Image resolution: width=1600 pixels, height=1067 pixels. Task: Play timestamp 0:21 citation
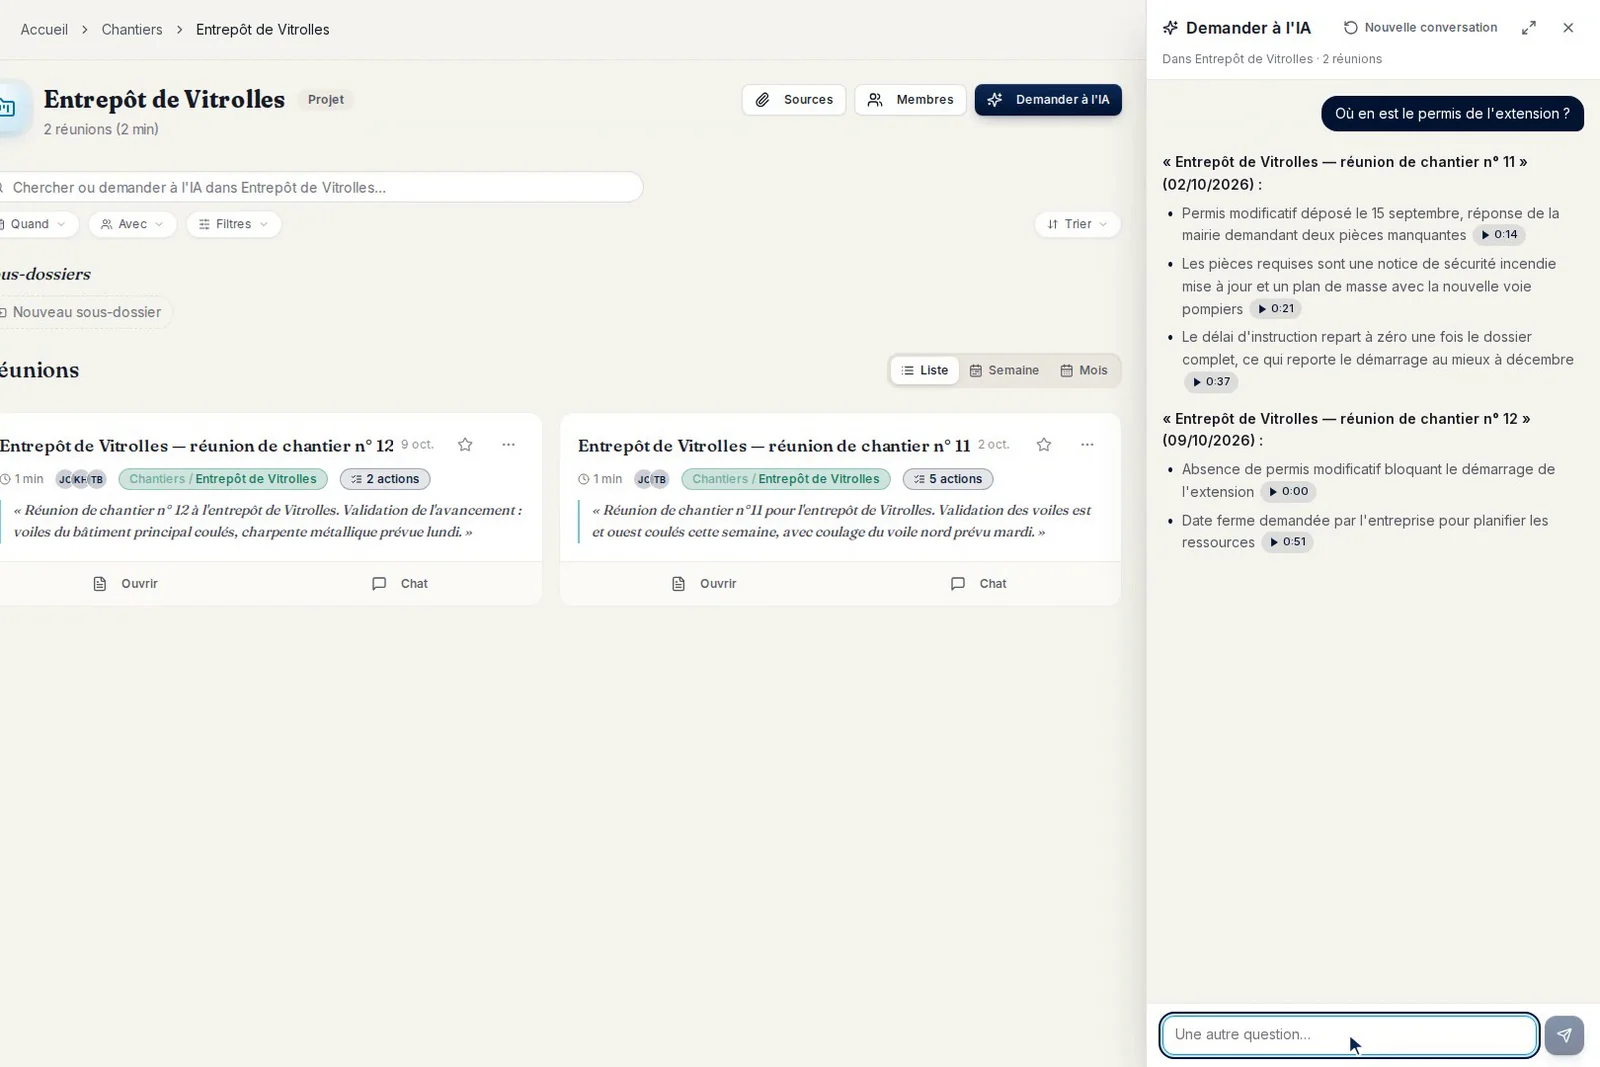point(1275,309)
